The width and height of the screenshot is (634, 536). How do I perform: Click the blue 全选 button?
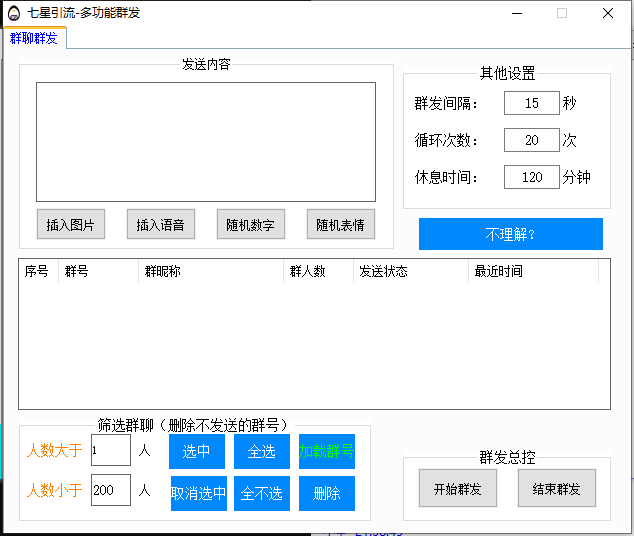coord(262,452)
